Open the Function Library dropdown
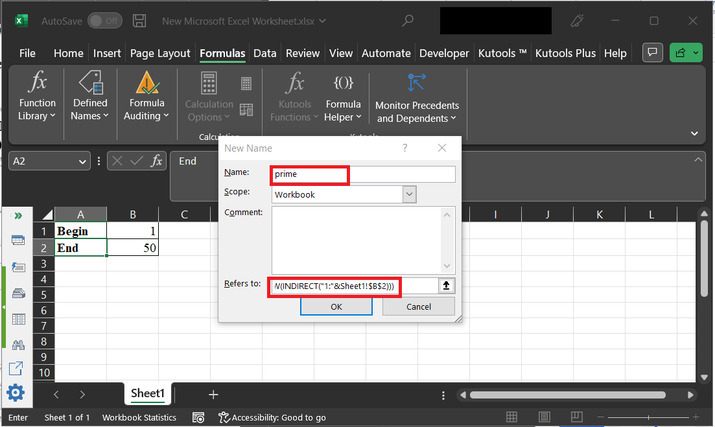This screenshot has height=427, width=715. pyautogui.click(x=37, y=97)
